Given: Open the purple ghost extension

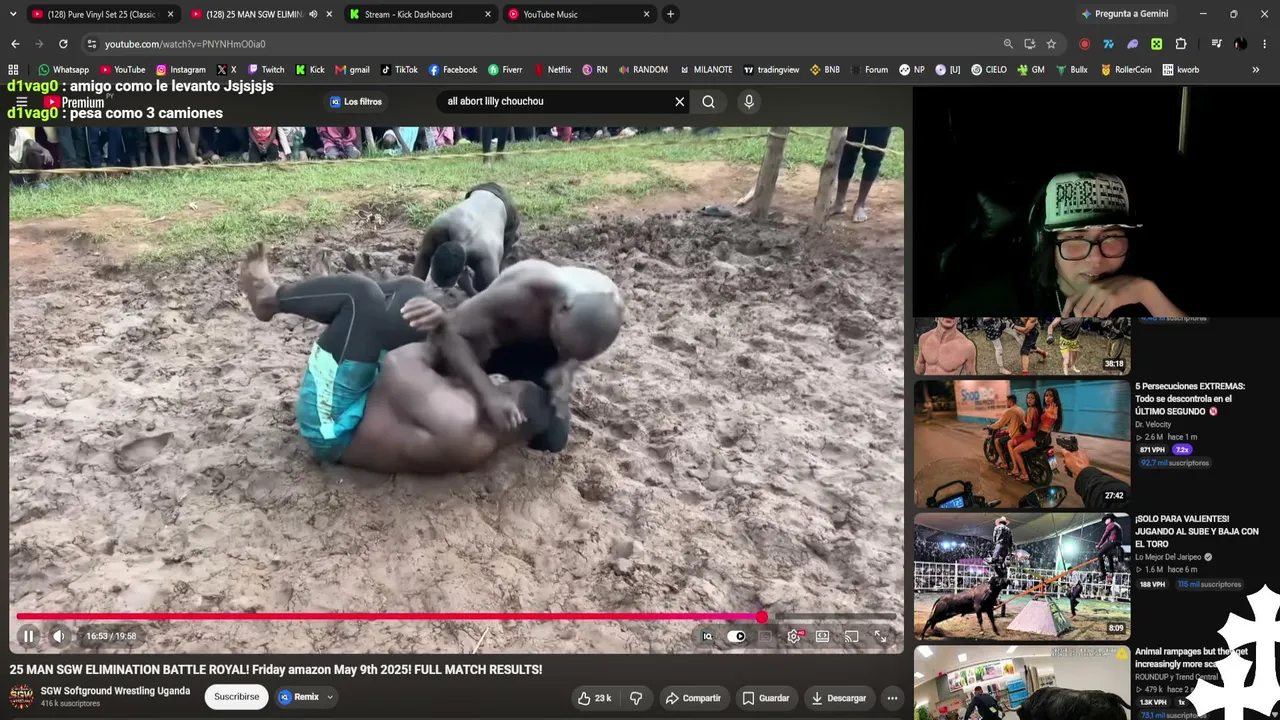Looking at the screenshot, I should [x=1133, y=44].
